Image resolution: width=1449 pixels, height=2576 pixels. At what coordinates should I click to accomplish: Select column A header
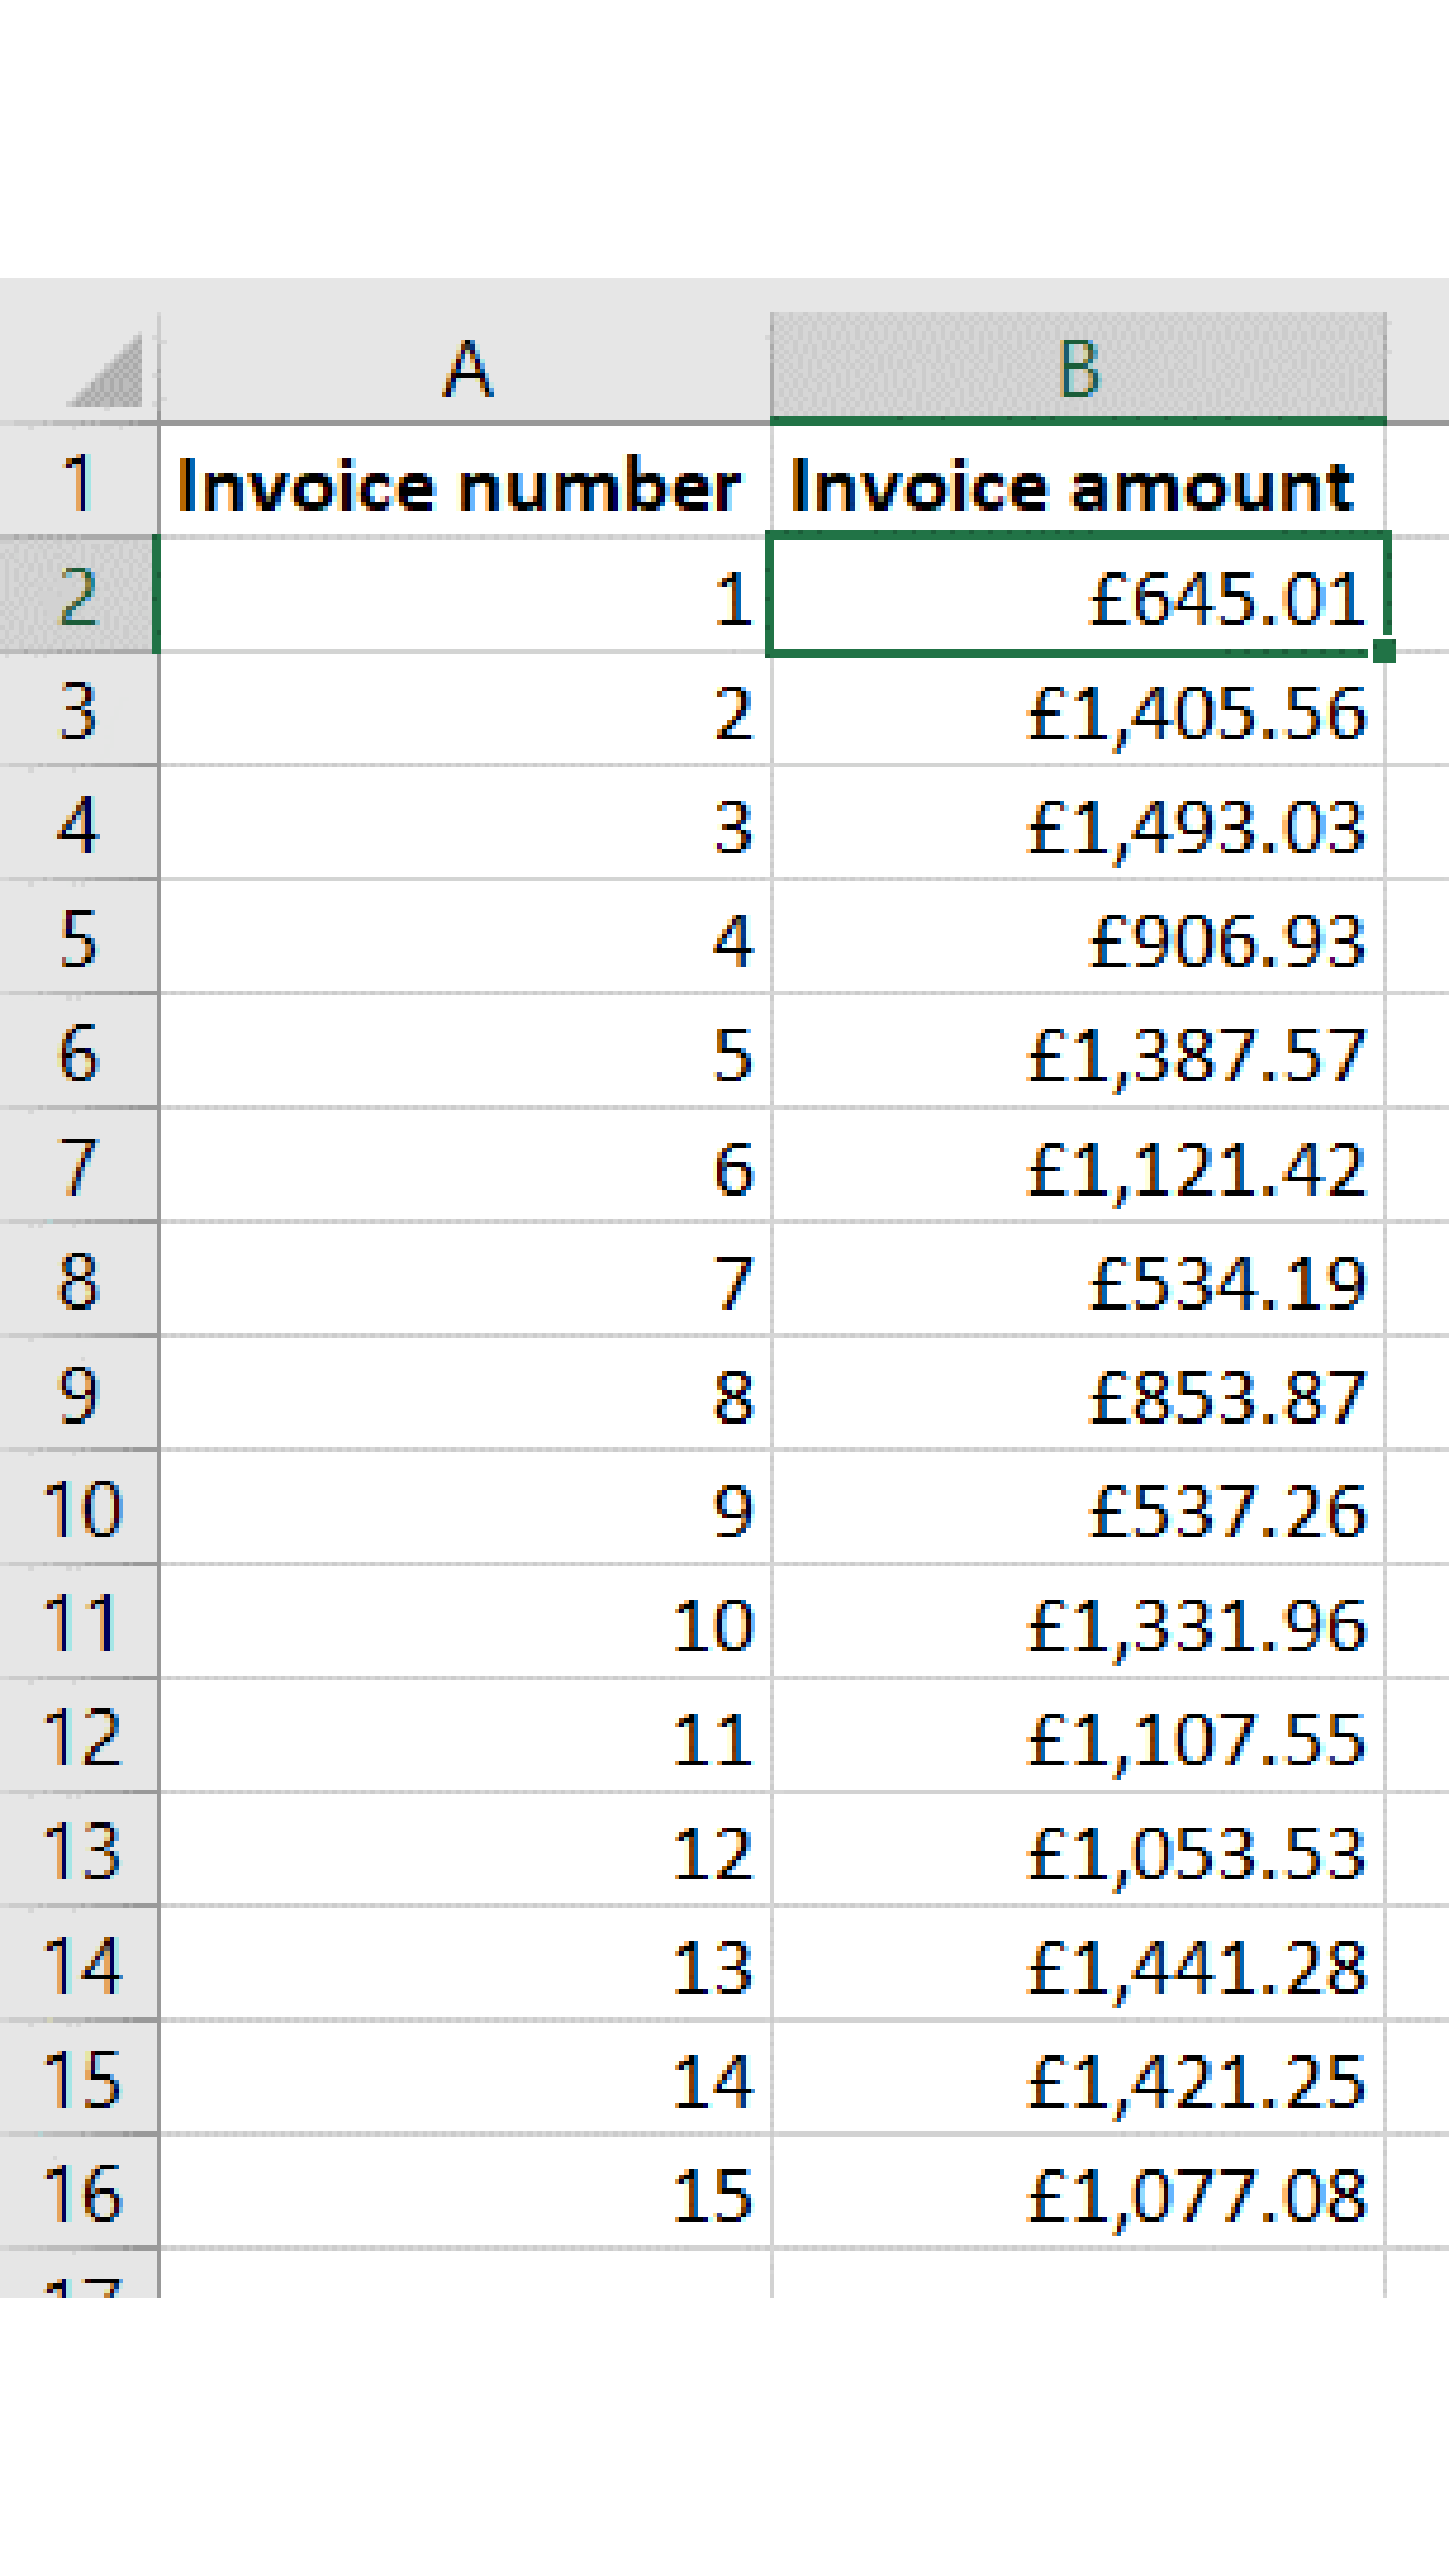tap(466, 368)
